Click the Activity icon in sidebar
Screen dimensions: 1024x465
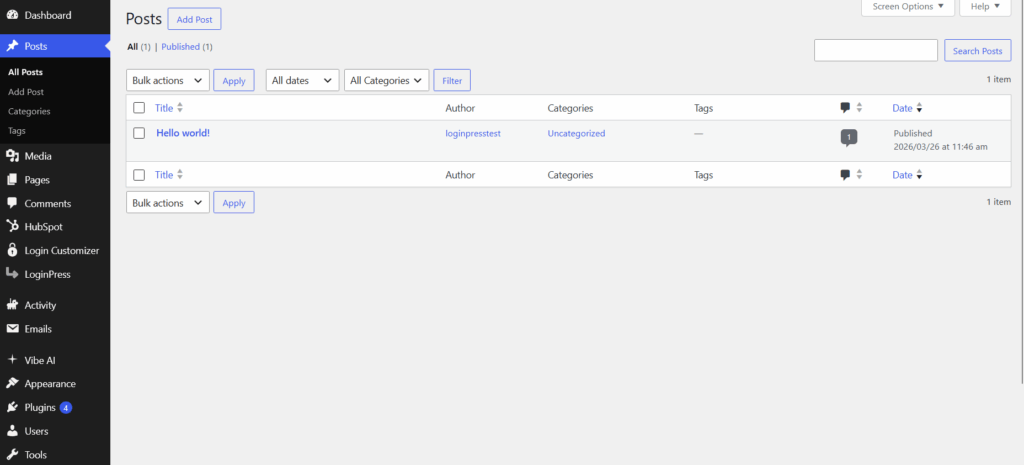(12, 305)
